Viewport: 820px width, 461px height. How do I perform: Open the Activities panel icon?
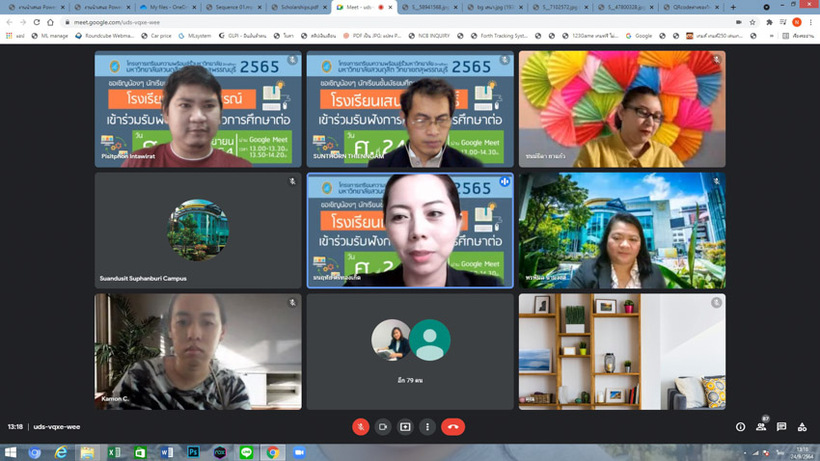click(801, 427)
